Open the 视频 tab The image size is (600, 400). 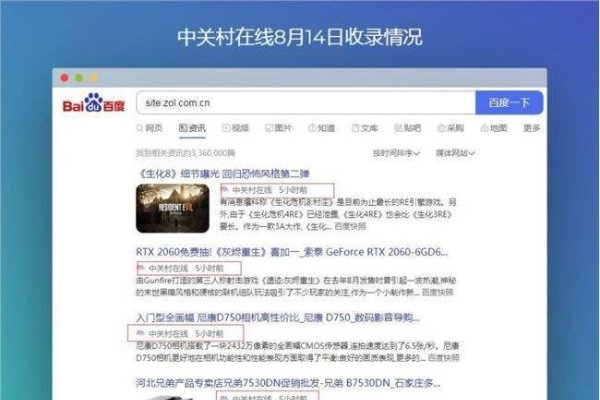click(236, 128)
